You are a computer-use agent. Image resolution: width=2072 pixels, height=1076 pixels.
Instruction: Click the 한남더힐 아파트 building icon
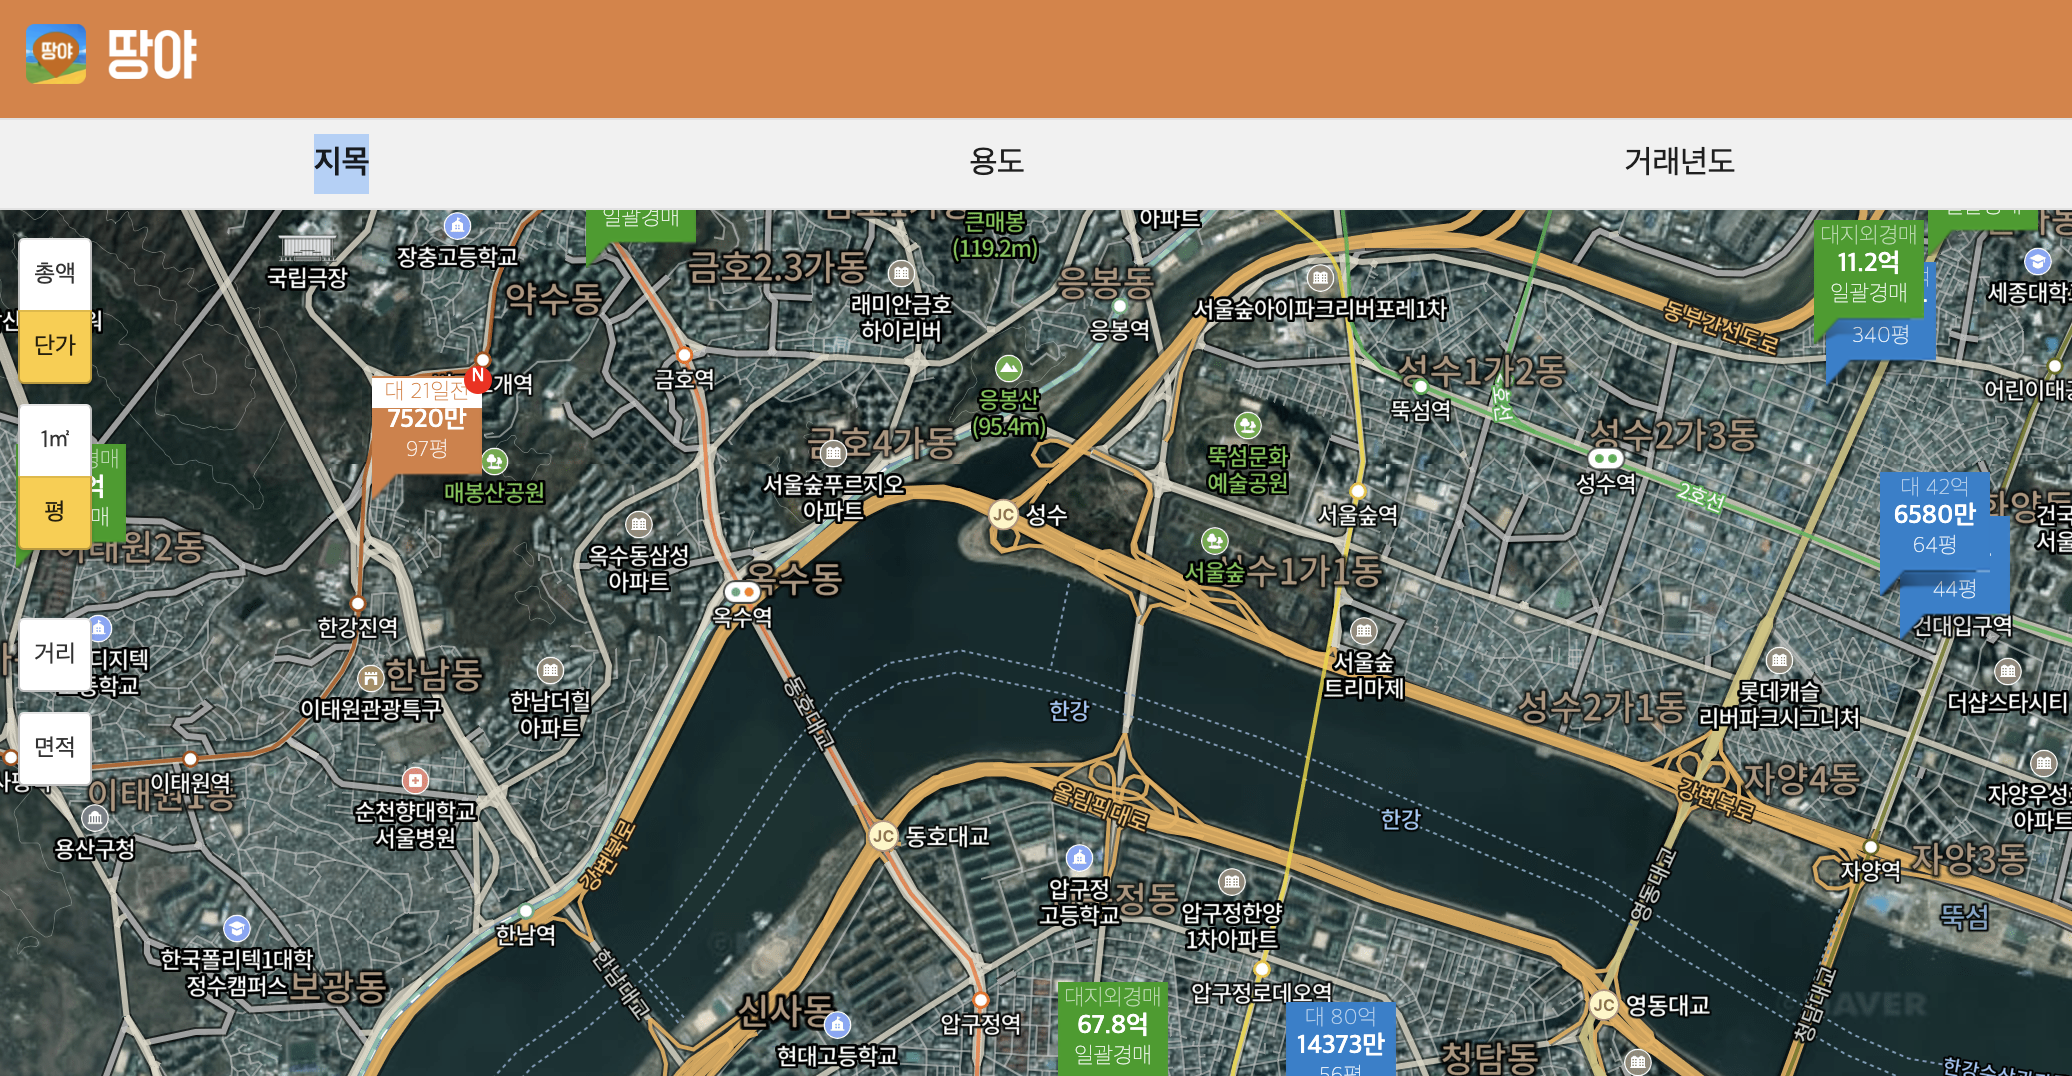pyautogui.click(x=550, y=670)
